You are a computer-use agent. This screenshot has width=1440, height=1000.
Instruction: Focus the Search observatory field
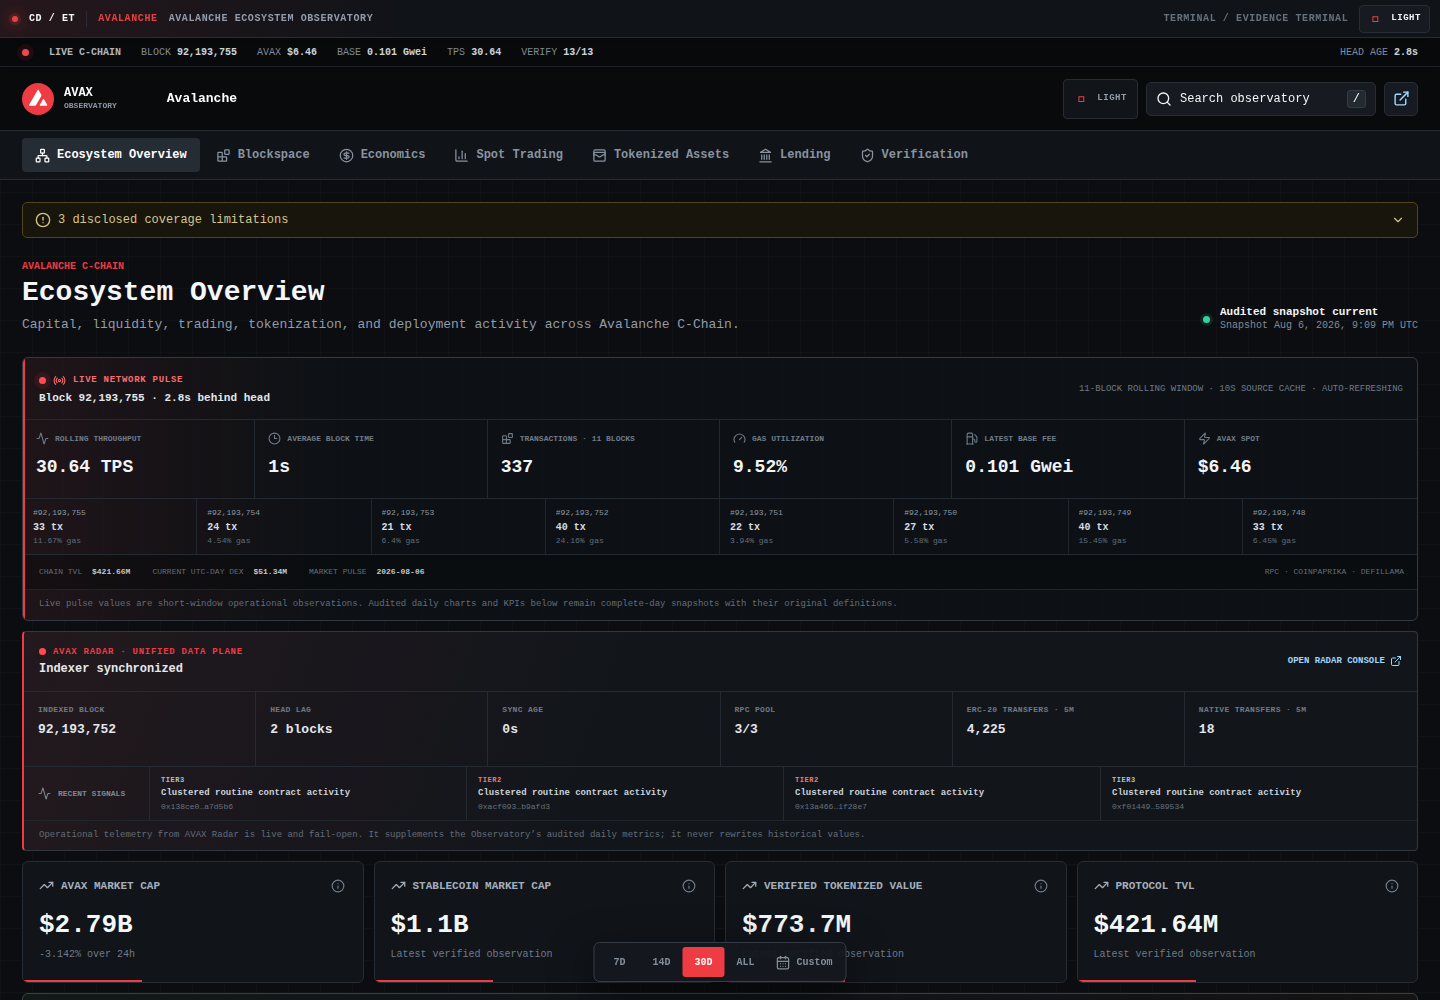point(1260,98)
